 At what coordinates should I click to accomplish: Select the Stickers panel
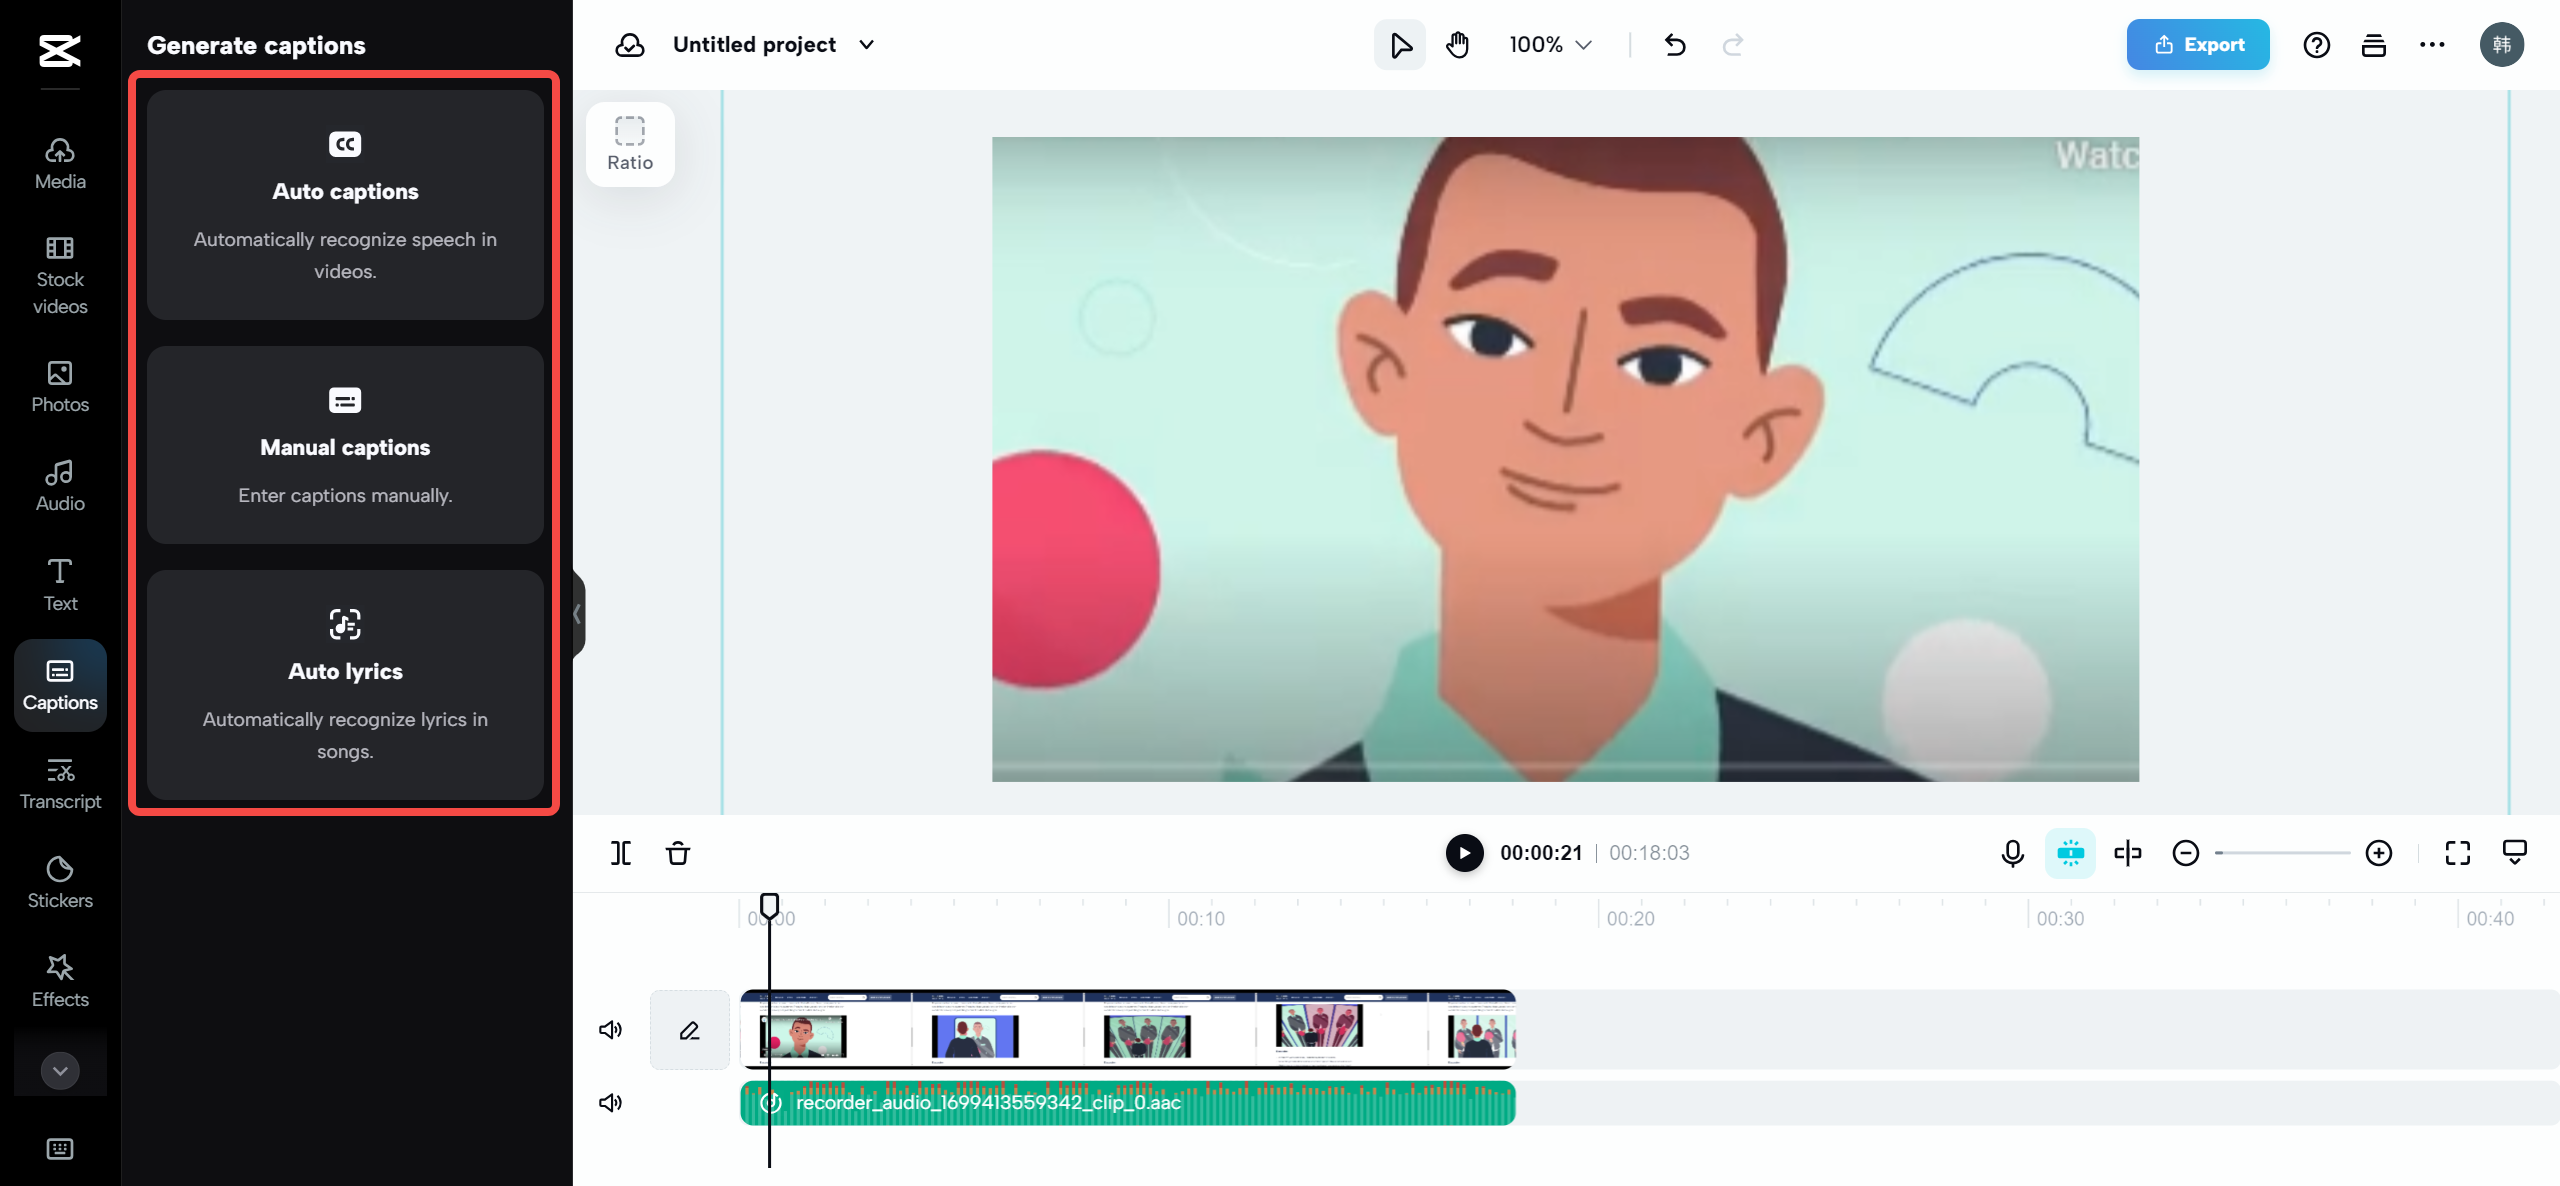60,880
